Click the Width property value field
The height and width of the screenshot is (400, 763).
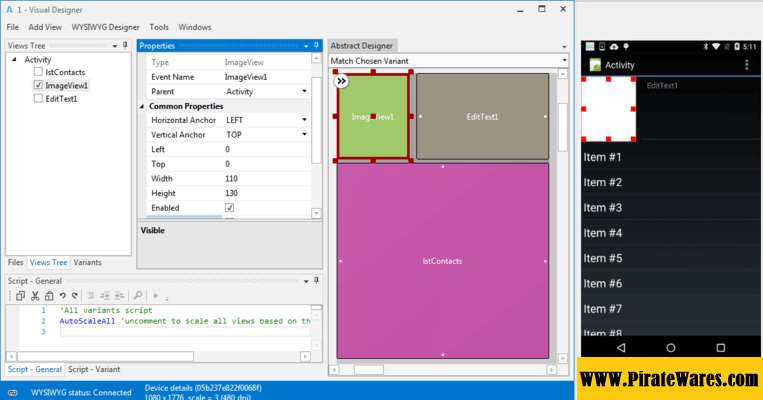pyautogui.click(x=264, y=178)
